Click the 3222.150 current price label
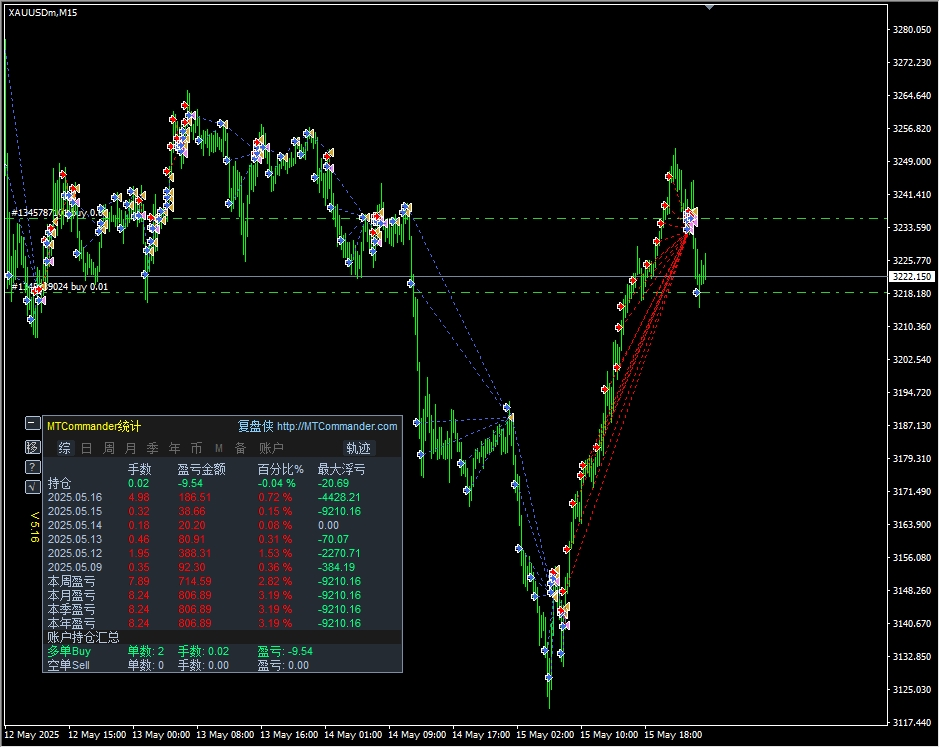The width and height of the screenshot is (940, 748). pos(911,276)
